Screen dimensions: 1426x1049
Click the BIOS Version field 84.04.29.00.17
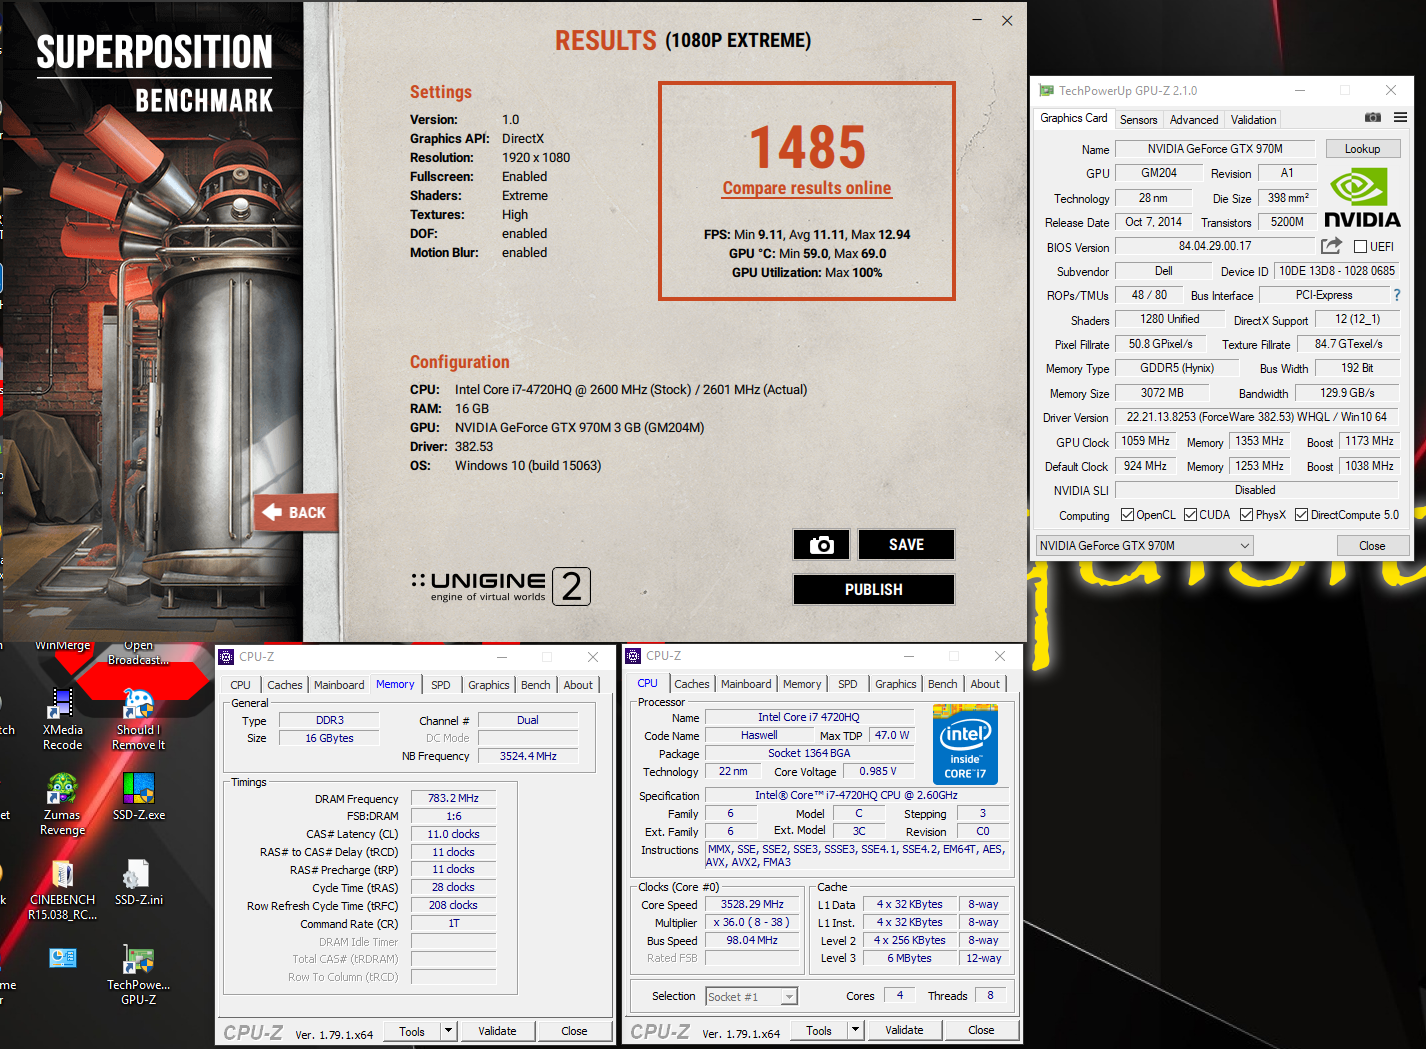tap(1214, 246)
